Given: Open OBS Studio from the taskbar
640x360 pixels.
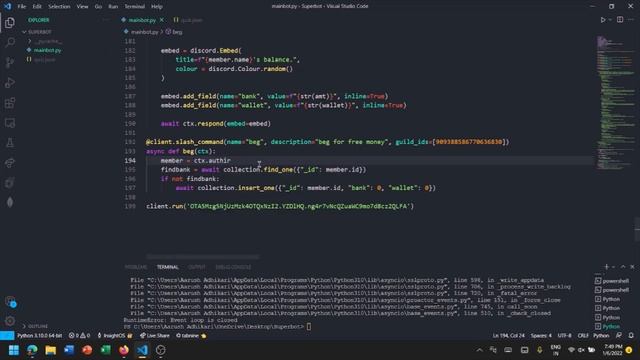Looking at the screenshot, I should 160,350.
